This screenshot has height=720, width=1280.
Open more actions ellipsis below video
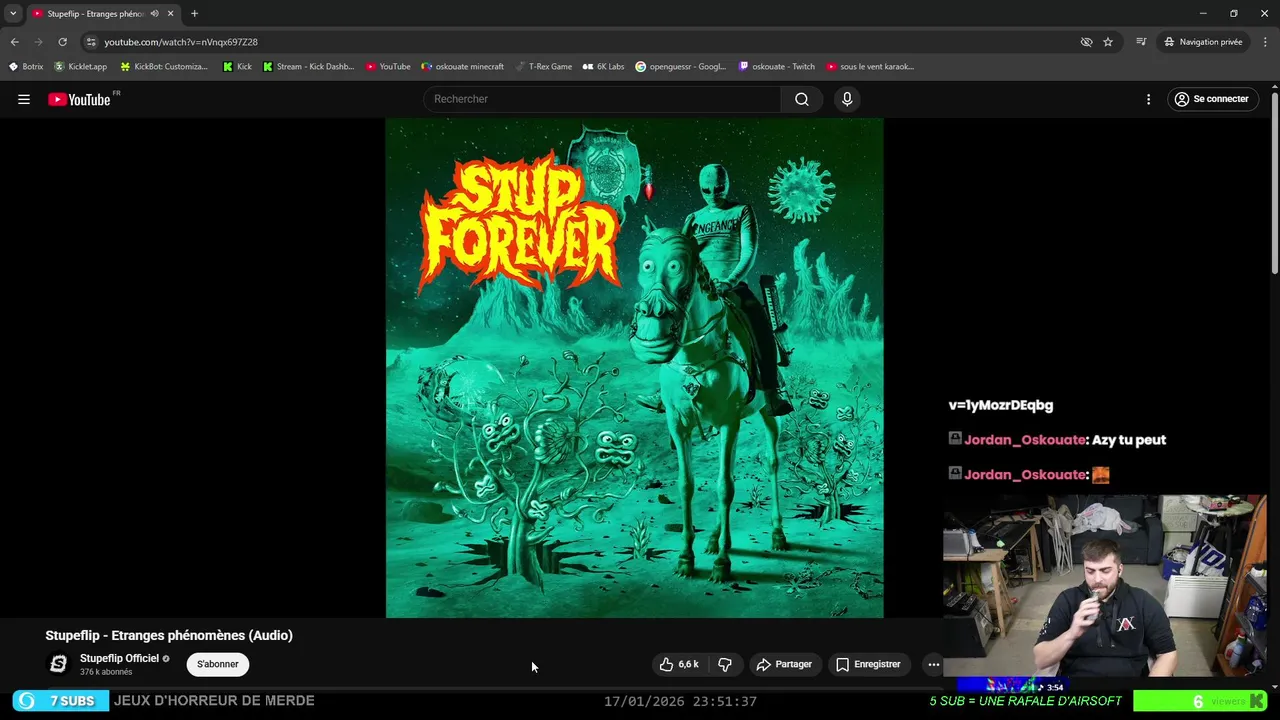[x=933, y=664]
